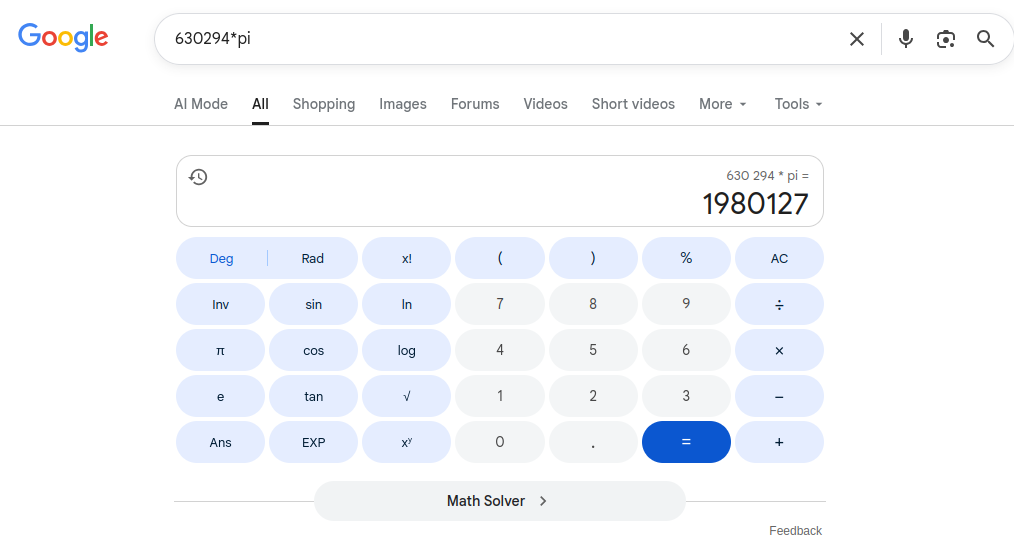The height and width of the screenshot is (544, 1014).
Task: Open the AI Mode tab
Action: click(x=200, y=104)
